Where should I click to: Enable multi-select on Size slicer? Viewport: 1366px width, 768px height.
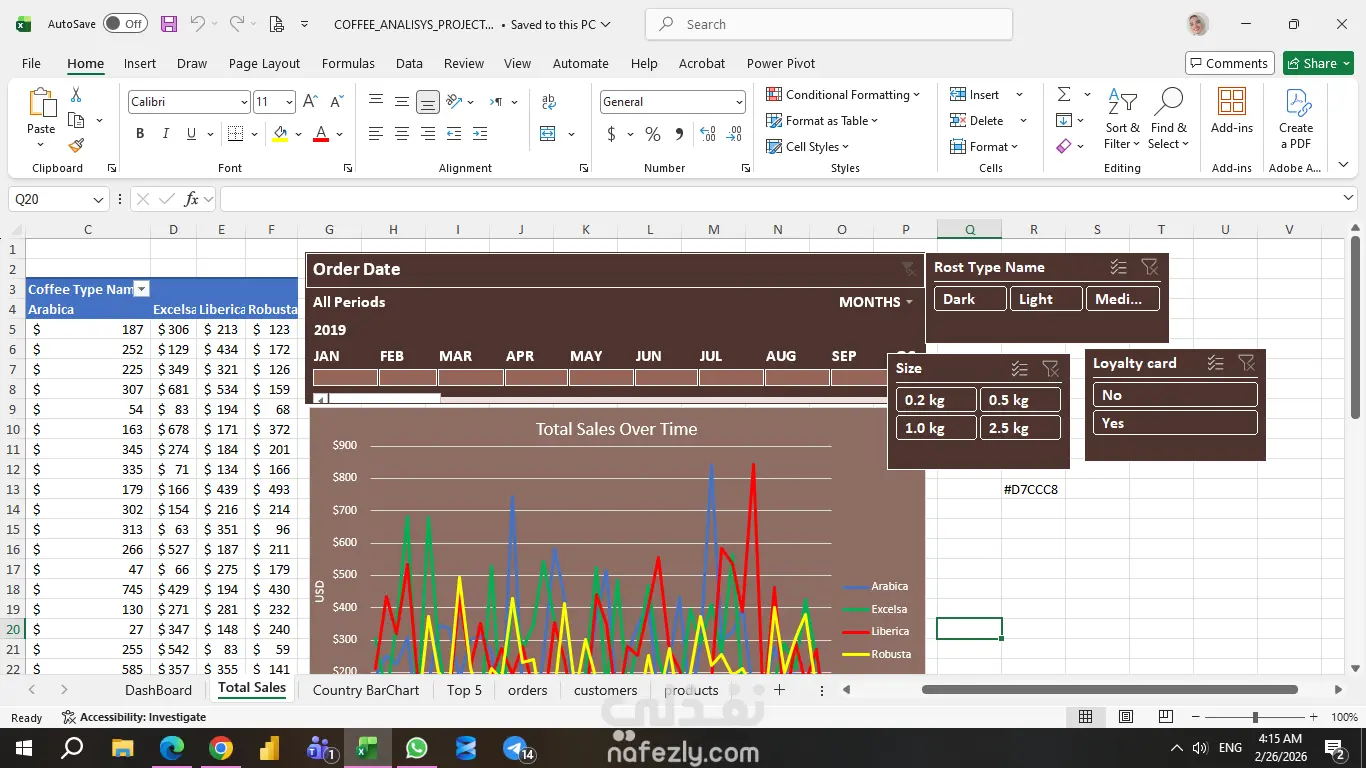[1019, 369]
